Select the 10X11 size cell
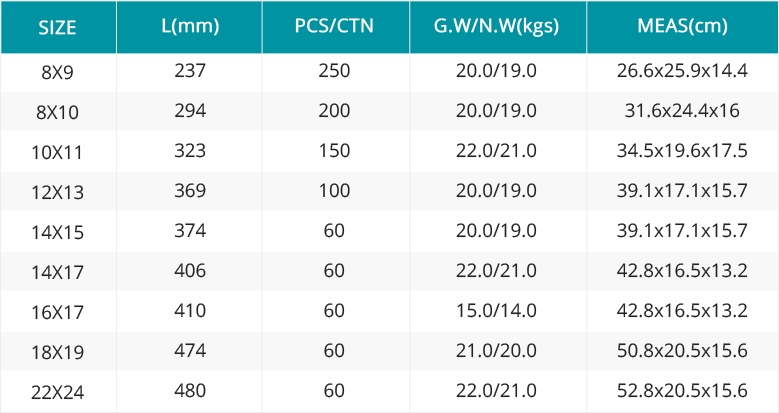Screen dimensions: 779x413 point(58,153)
